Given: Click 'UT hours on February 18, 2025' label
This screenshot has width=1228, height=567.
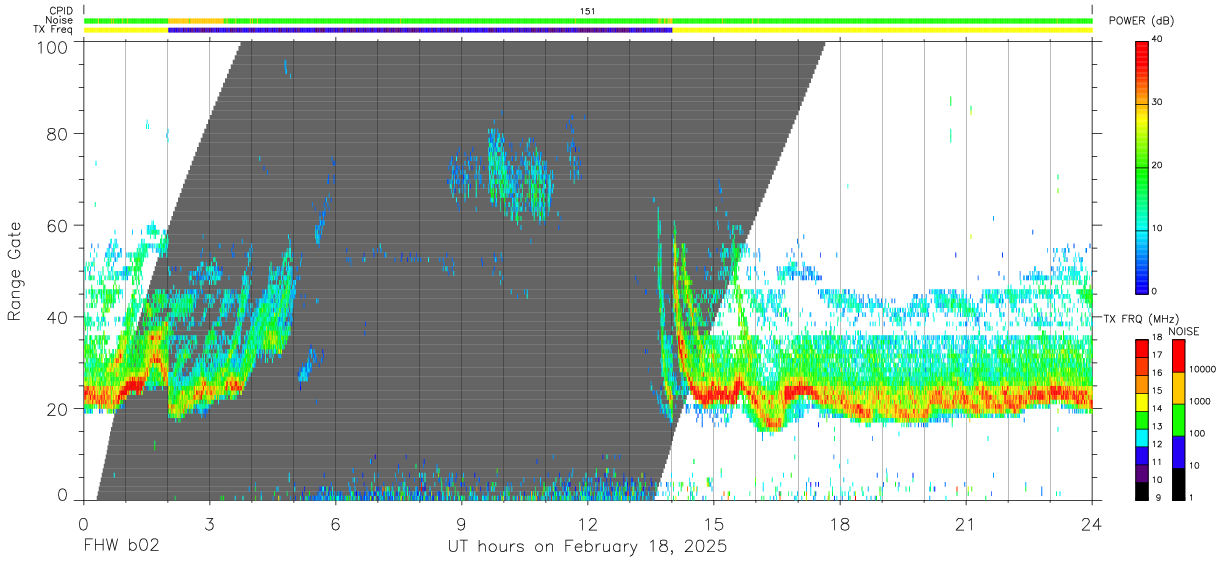Looking at the screenshot, I should tap(587, 548).
